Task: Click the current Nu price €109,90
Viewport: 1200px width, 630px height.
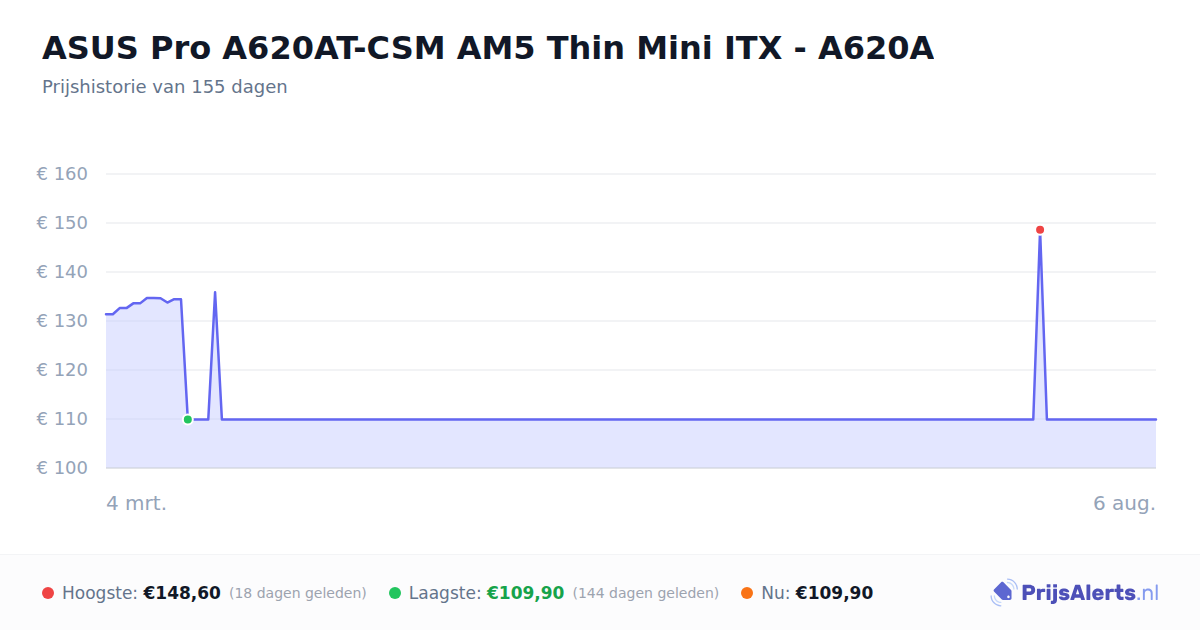Action: pyautogui.click(x=834, y=593)
